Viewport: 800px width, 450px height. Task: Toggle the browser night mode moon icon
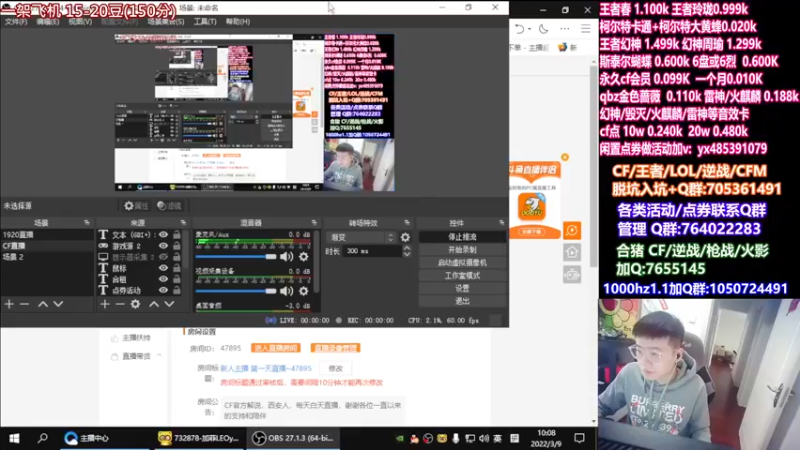[x=544, y=29]
